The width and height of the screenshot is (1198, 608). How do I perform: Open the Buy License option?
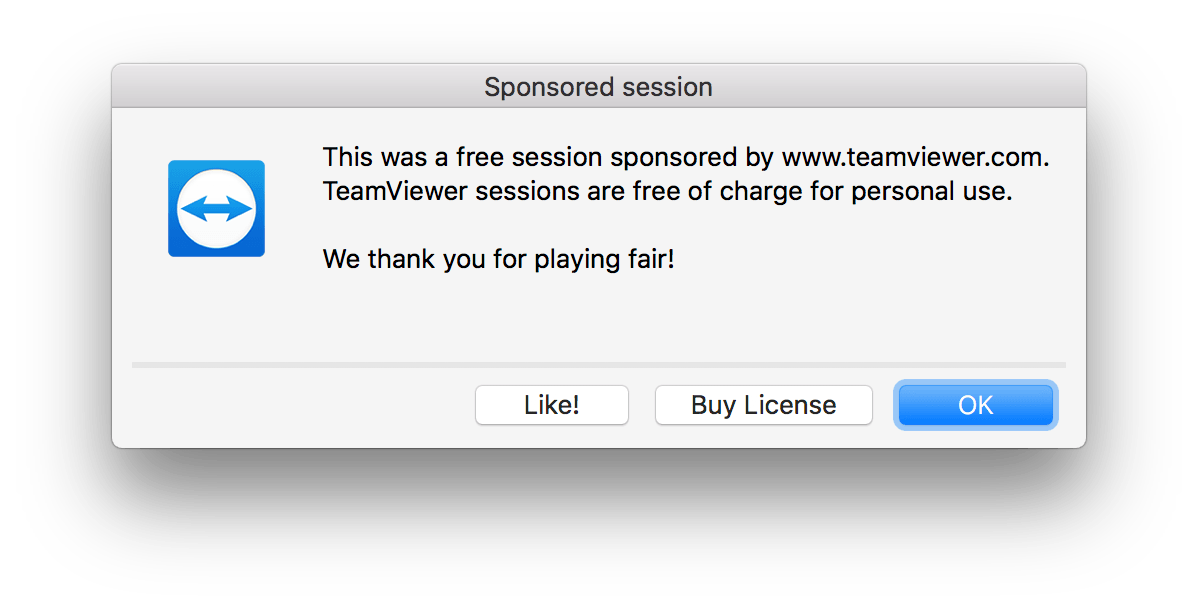coord(763,405)
